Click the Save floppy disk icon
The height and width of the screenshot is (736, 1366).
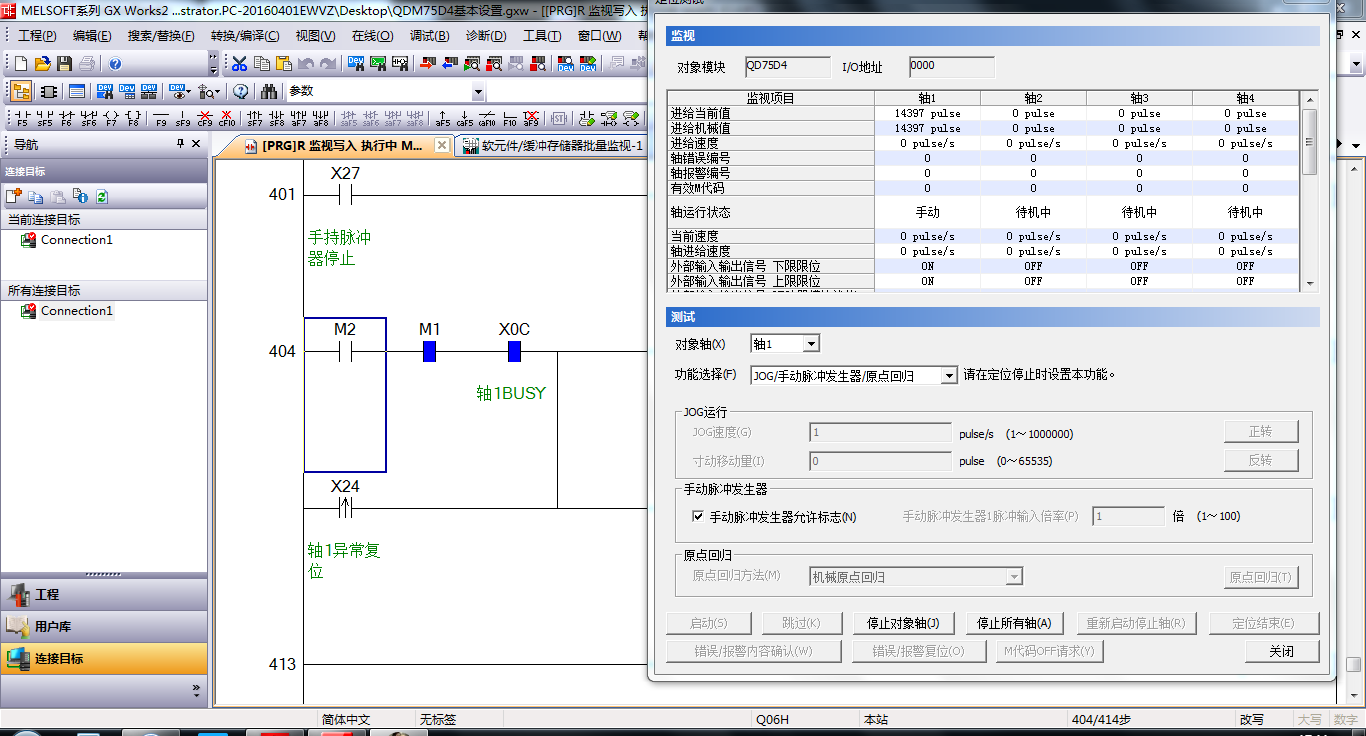coord(64,63)
